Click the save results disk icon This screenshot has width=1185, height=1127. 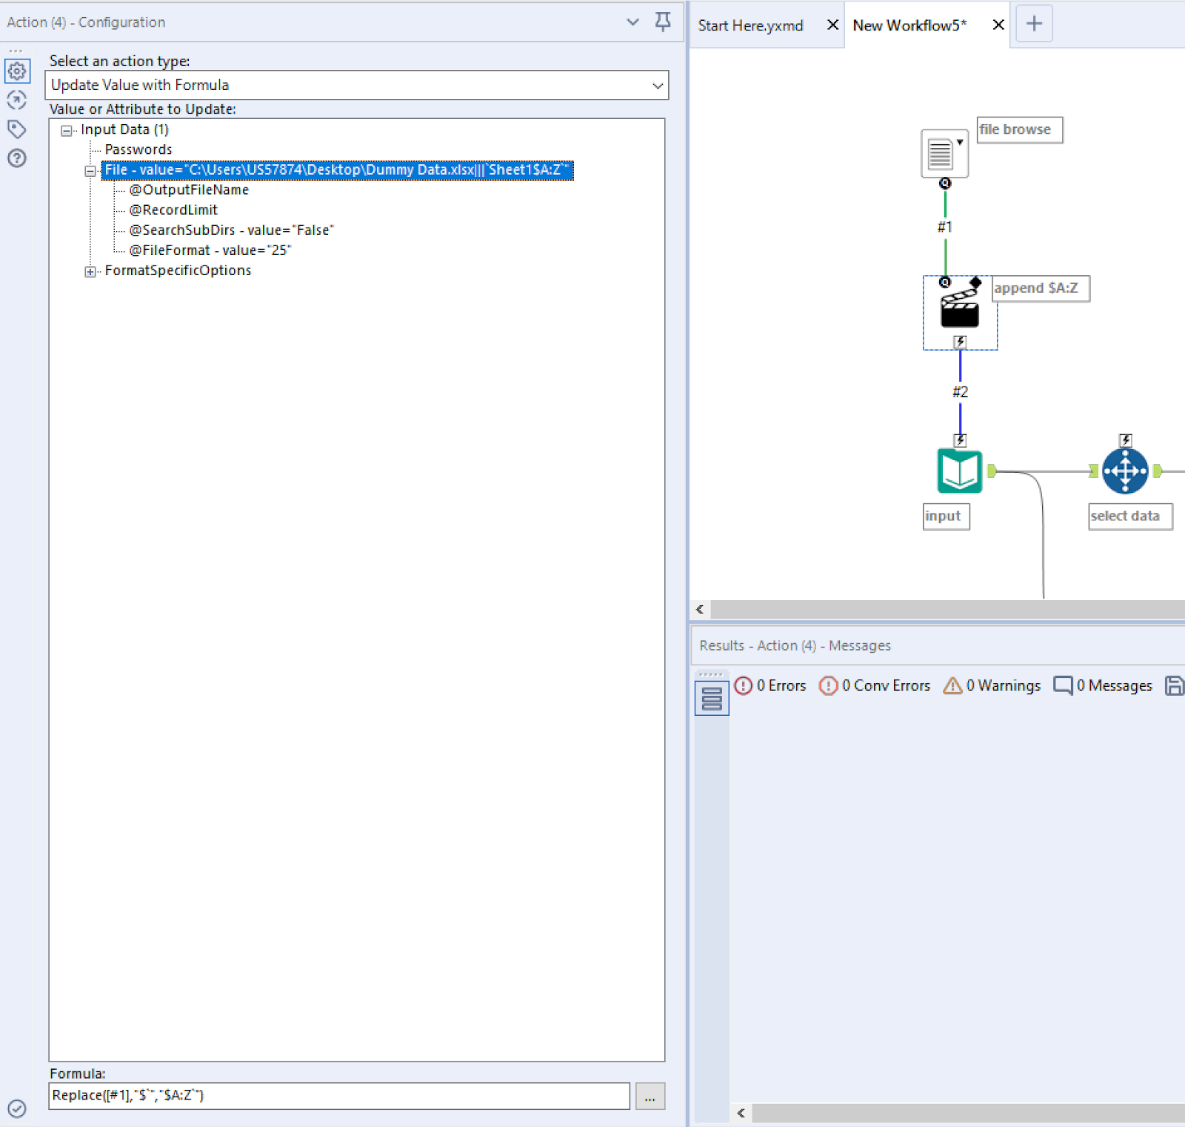[x=1175, y=685]
